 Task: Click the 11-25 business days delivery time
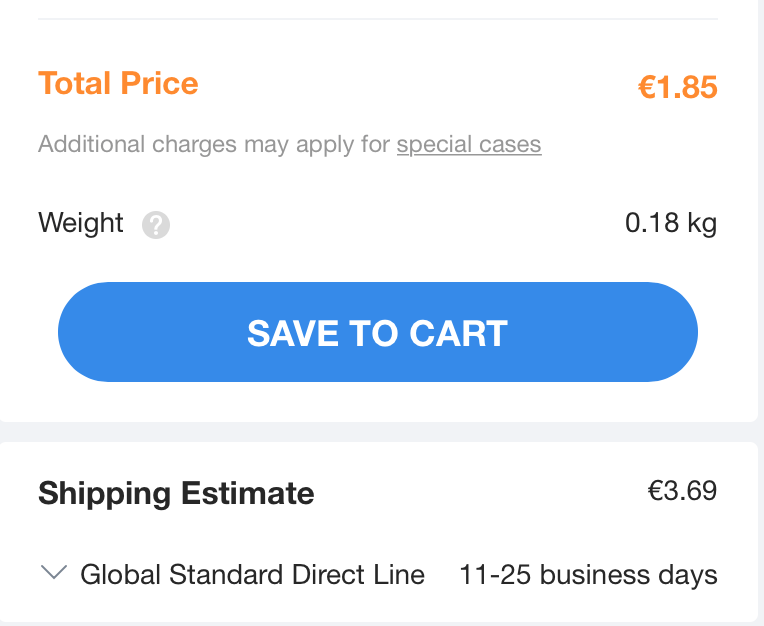(x=588, y=574)
